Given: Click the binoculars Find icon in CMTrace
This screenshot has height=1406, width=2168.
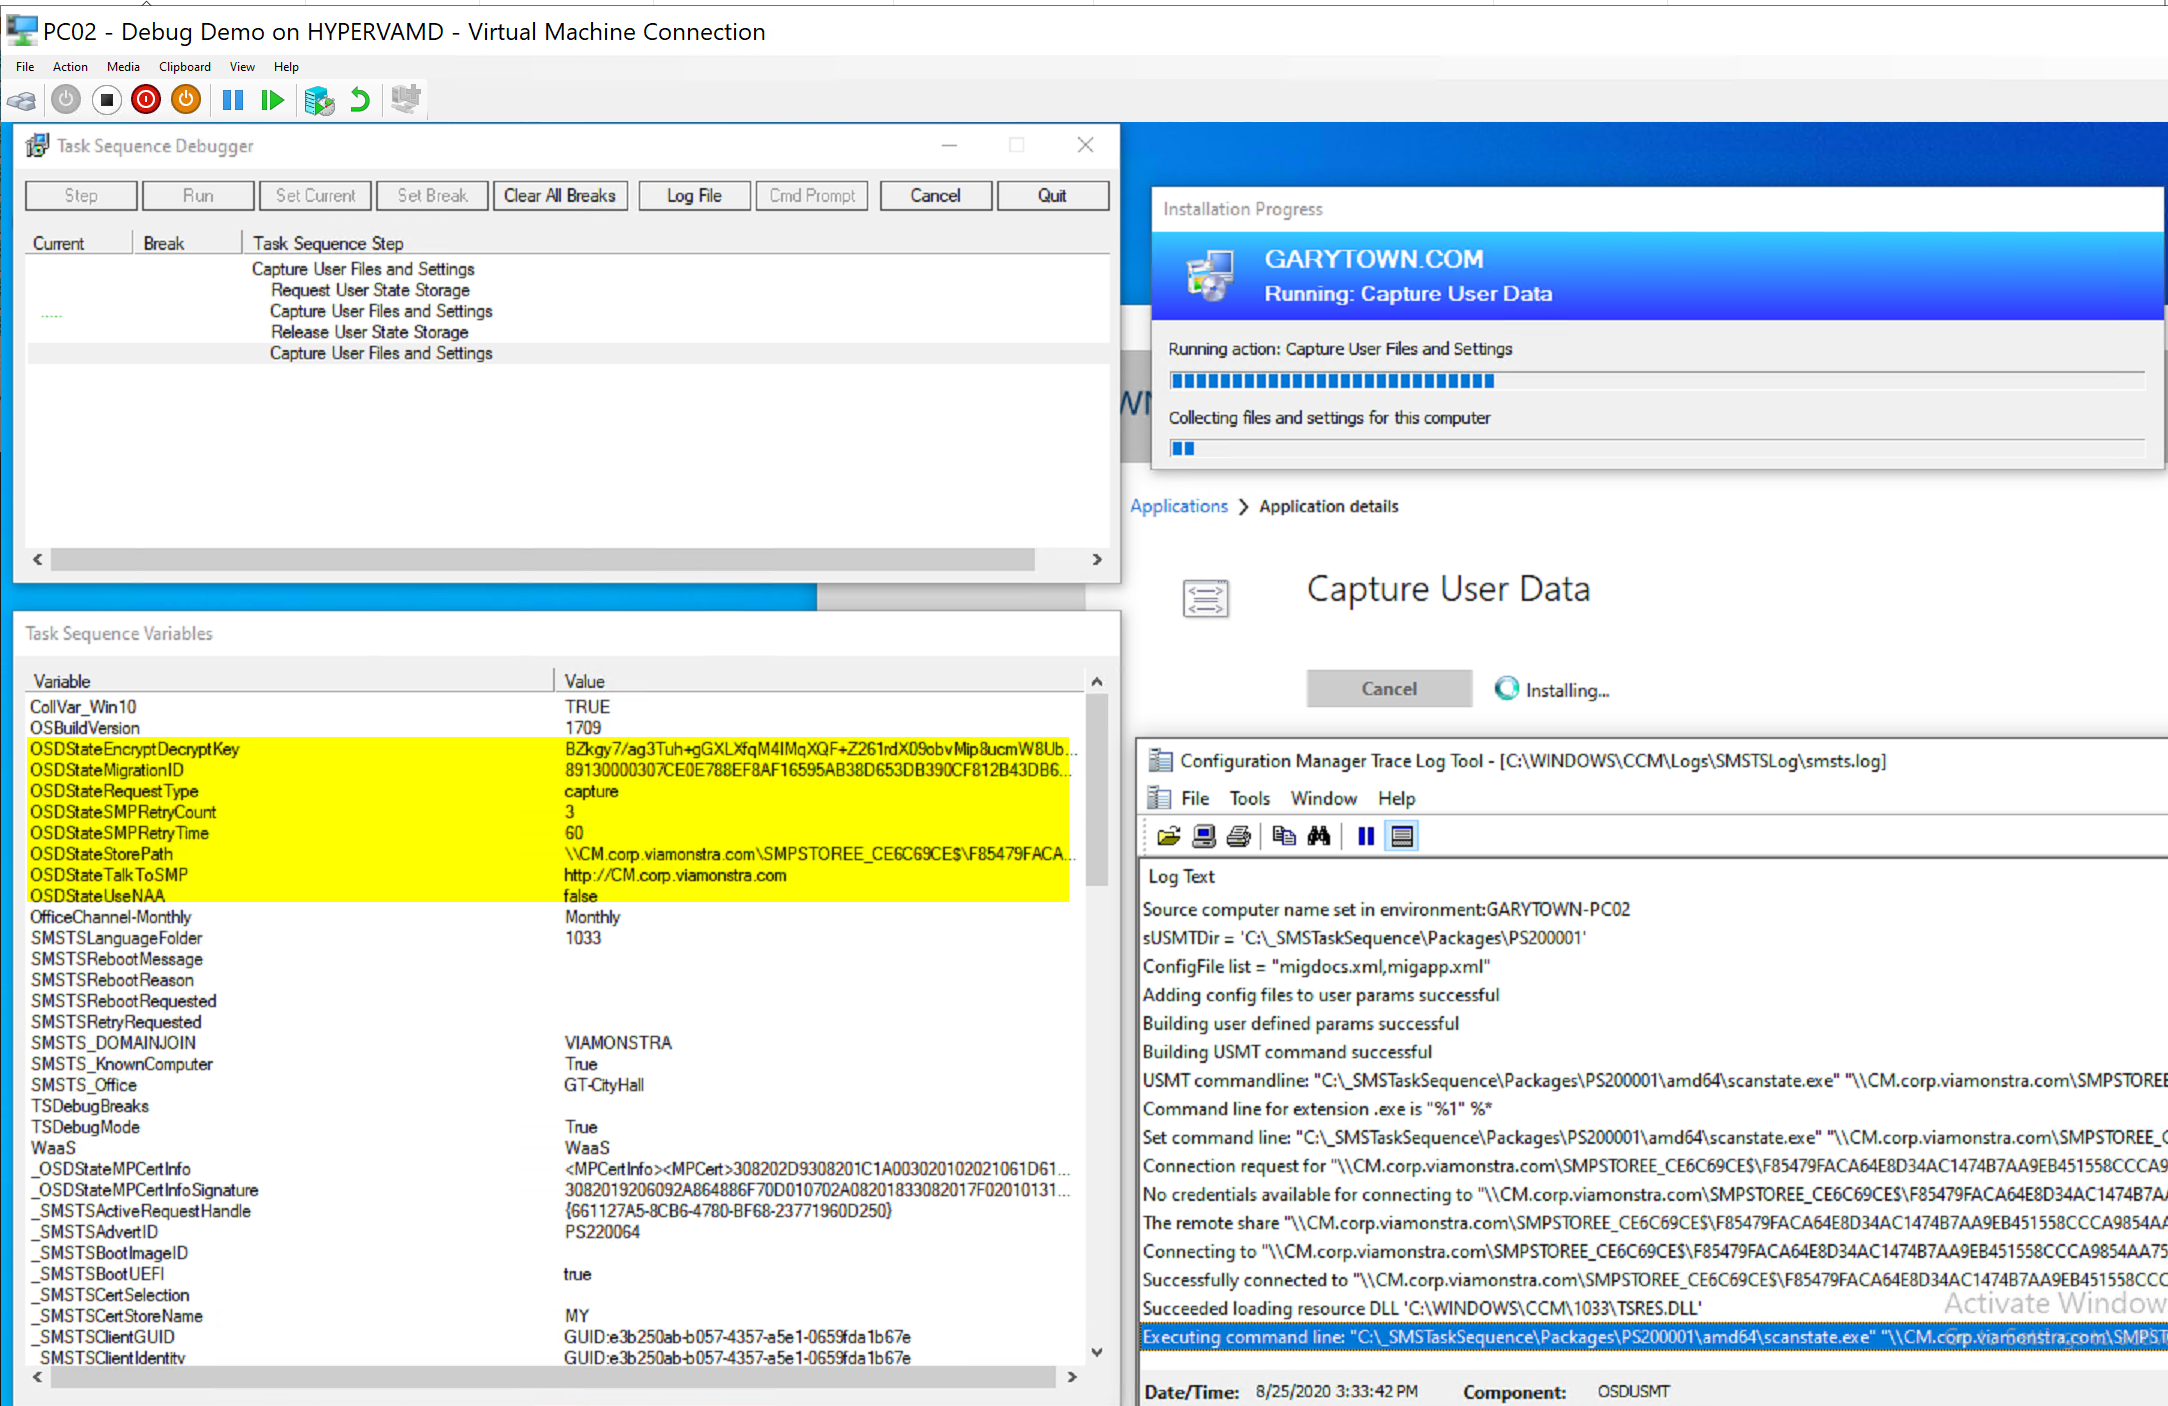Looking at the screenshot, I should (x=1319, y=836).
